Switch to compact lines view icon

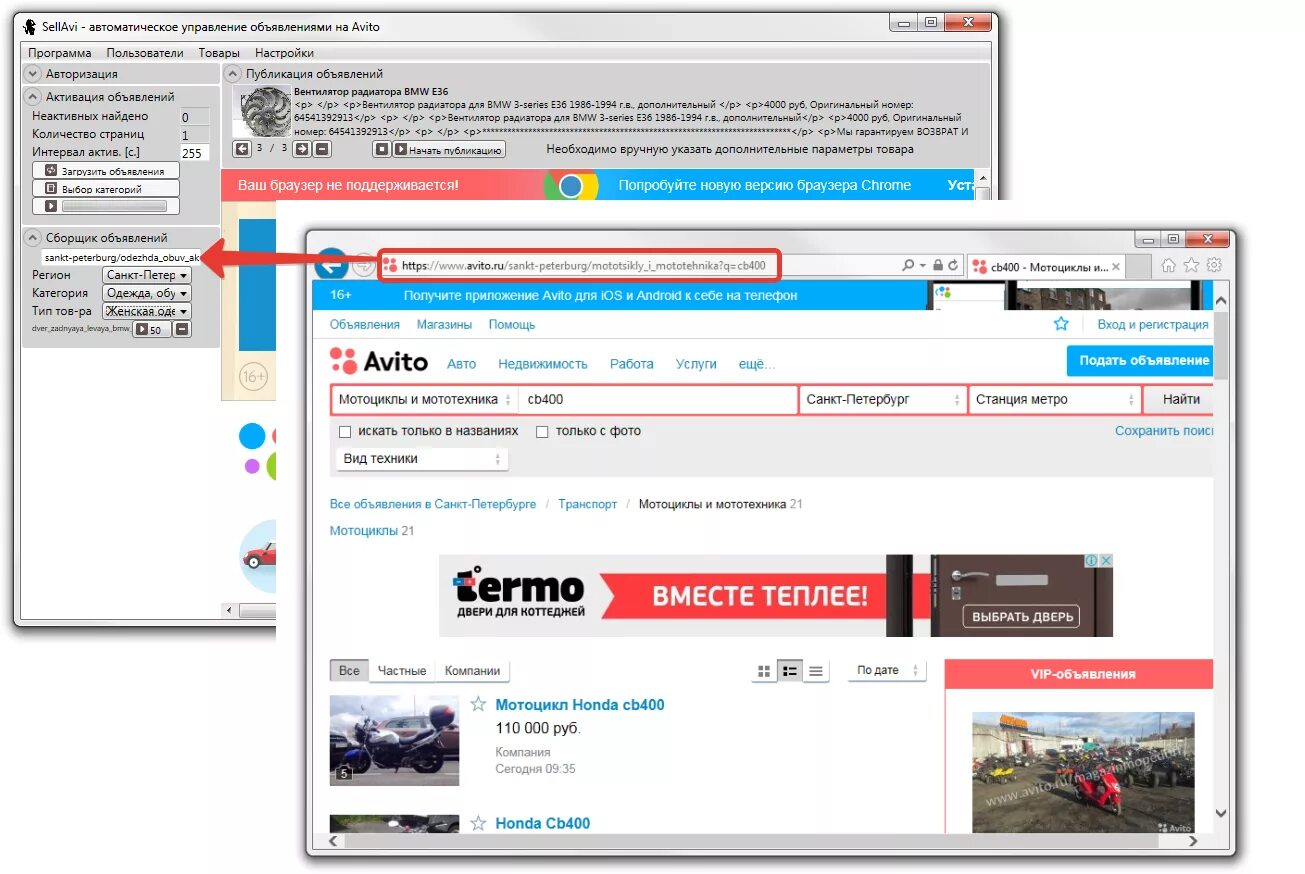pos(816,671)
